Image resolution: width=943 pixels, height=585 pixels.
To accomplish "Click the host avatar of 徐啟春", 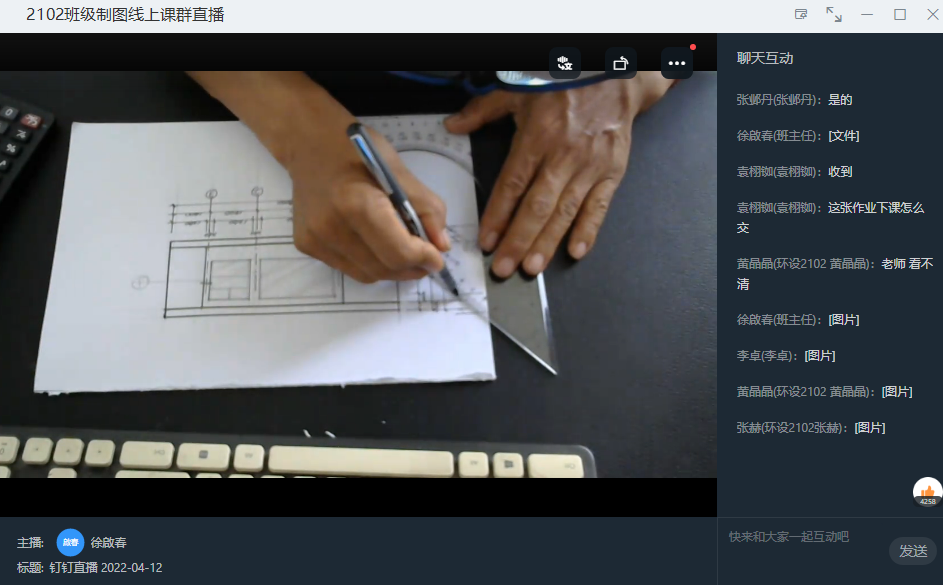I will tap(70, 542).
